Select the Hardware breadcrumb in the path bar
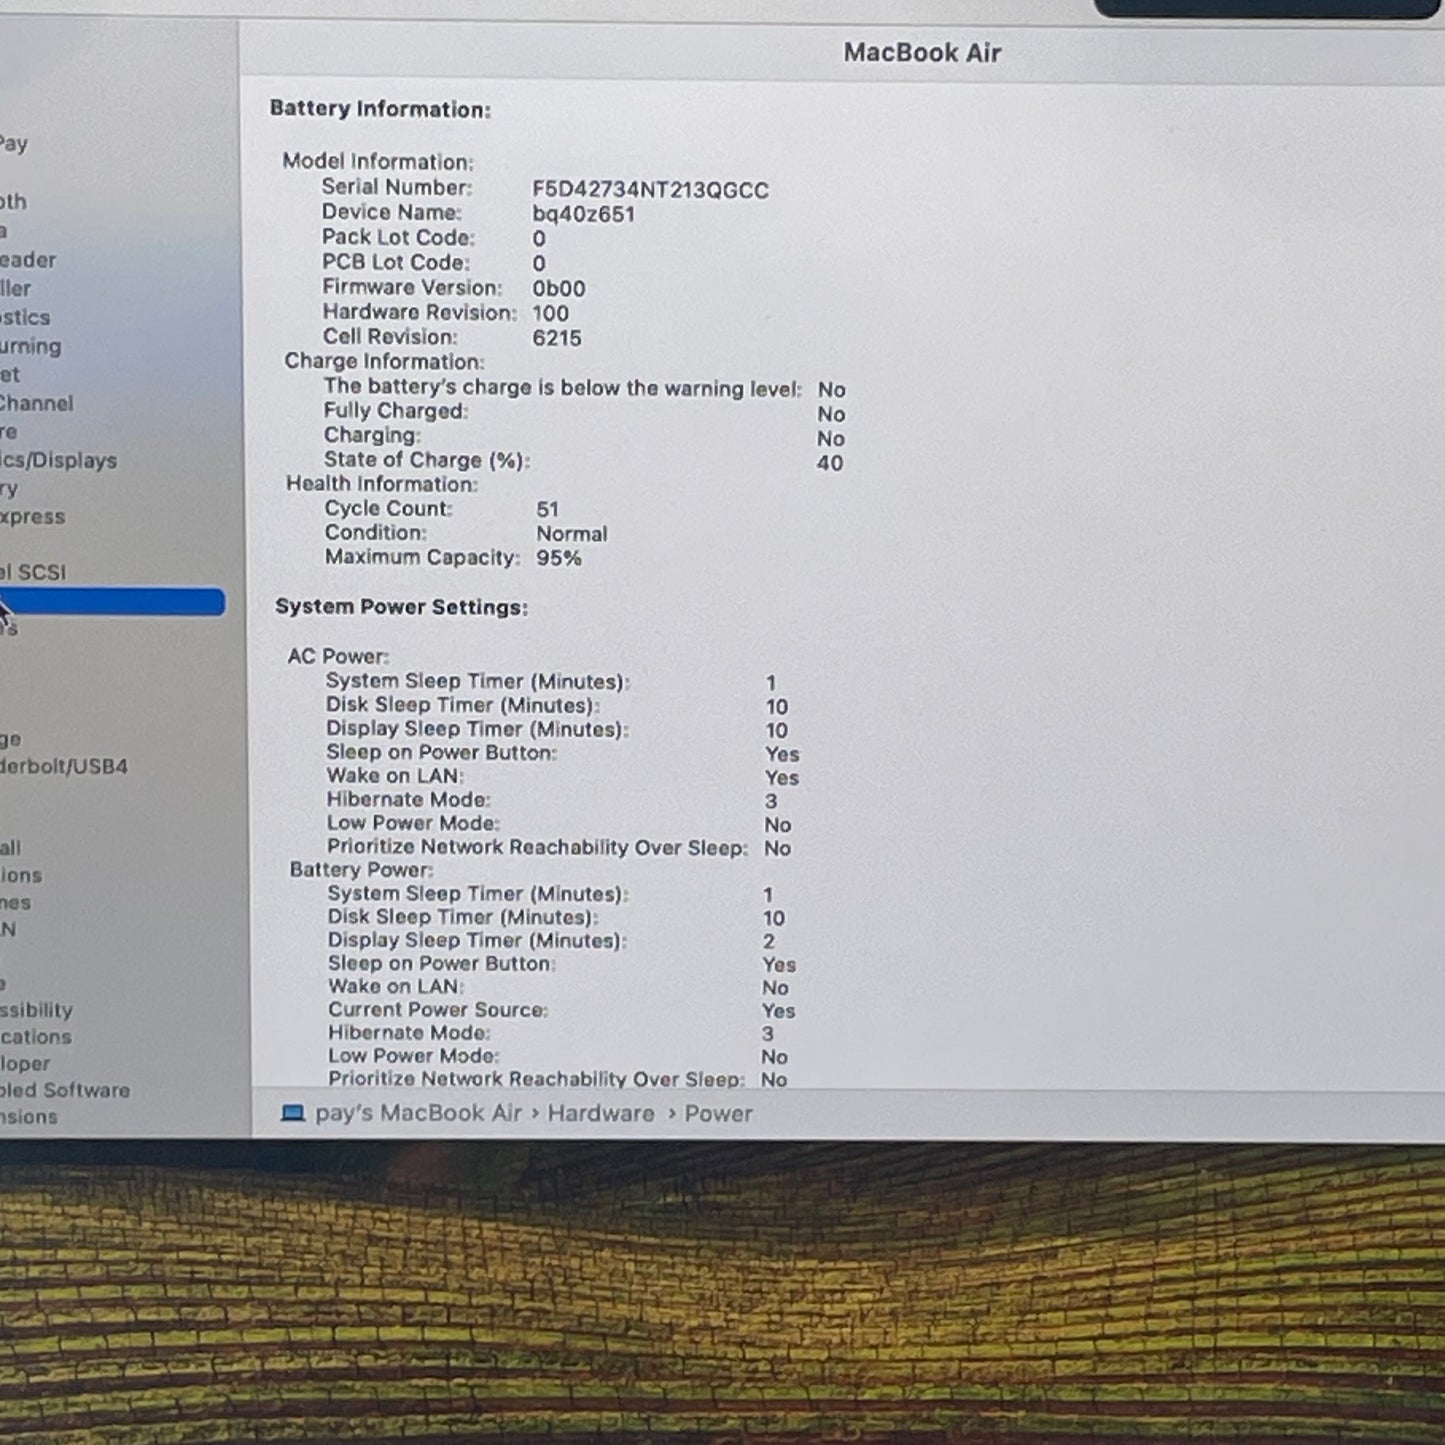The height and width of the screenshot is (1445, 1445). click(600, 1113)
